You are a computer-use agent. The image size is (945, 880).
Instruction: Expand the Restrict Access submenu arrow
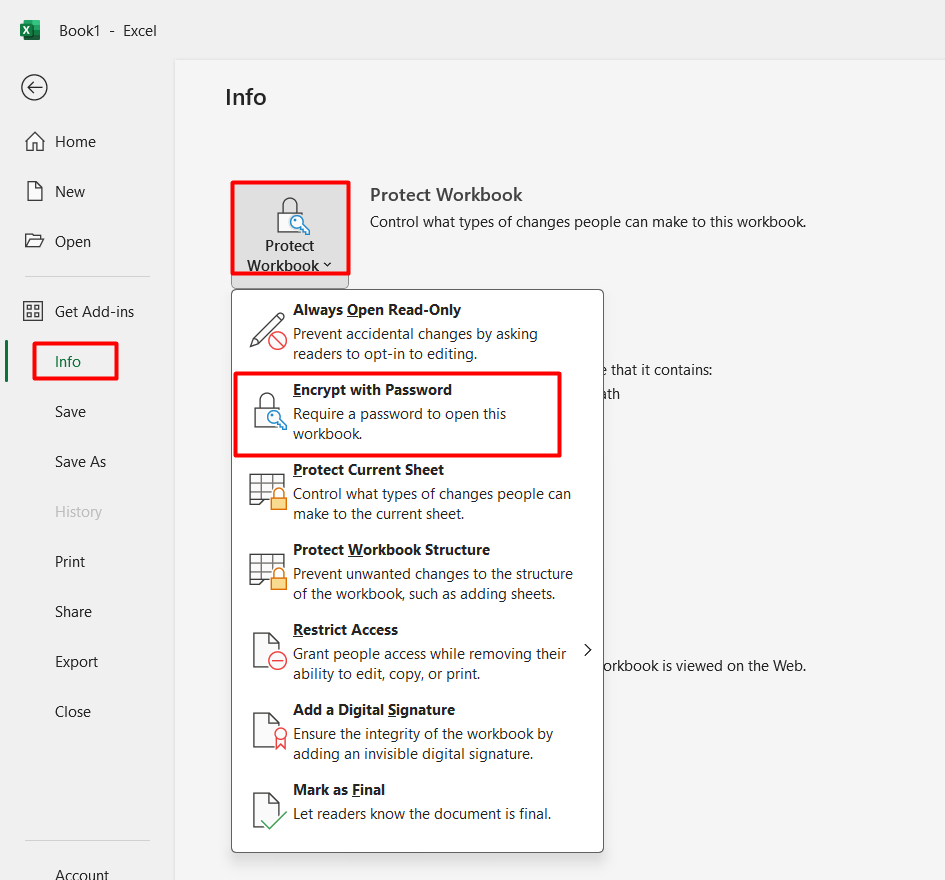tap(588, 651)
